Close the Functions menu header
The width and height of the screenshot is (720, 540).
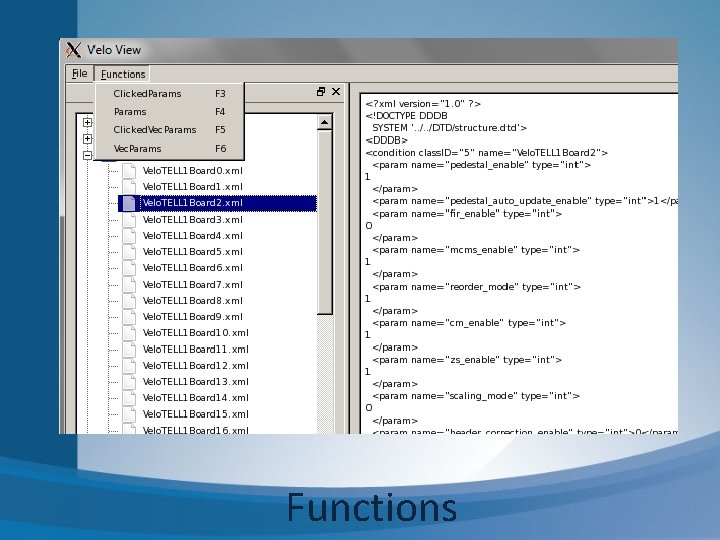point(123,74)
